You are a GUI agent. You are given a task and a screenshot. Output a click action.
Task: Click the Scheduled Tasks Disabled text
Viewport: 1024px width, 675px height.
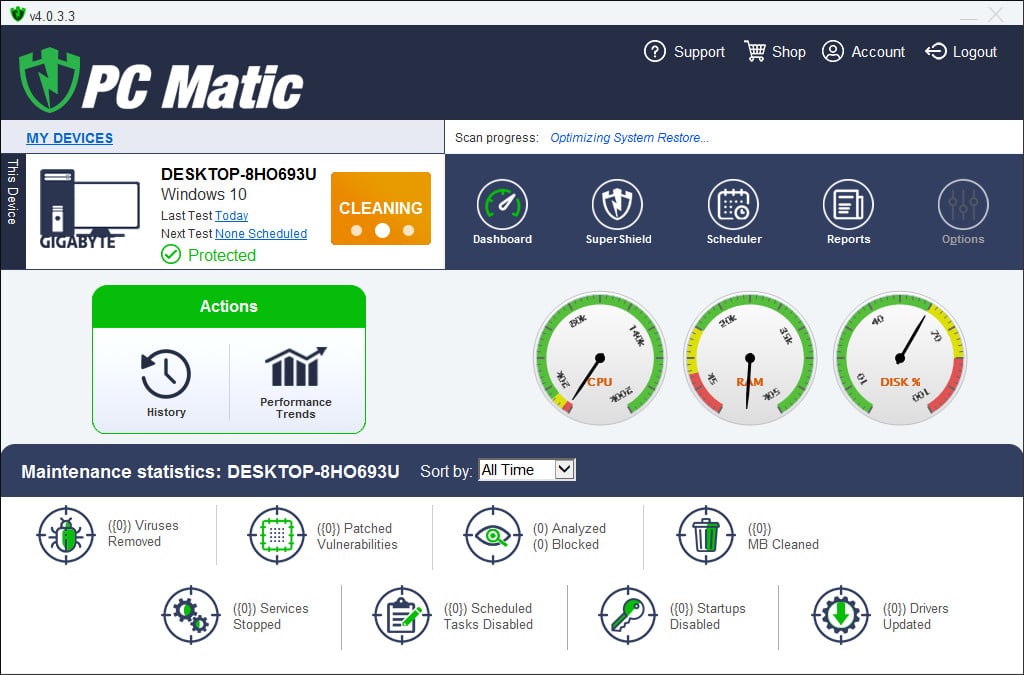pyautogui.click(x=488, y=616)
